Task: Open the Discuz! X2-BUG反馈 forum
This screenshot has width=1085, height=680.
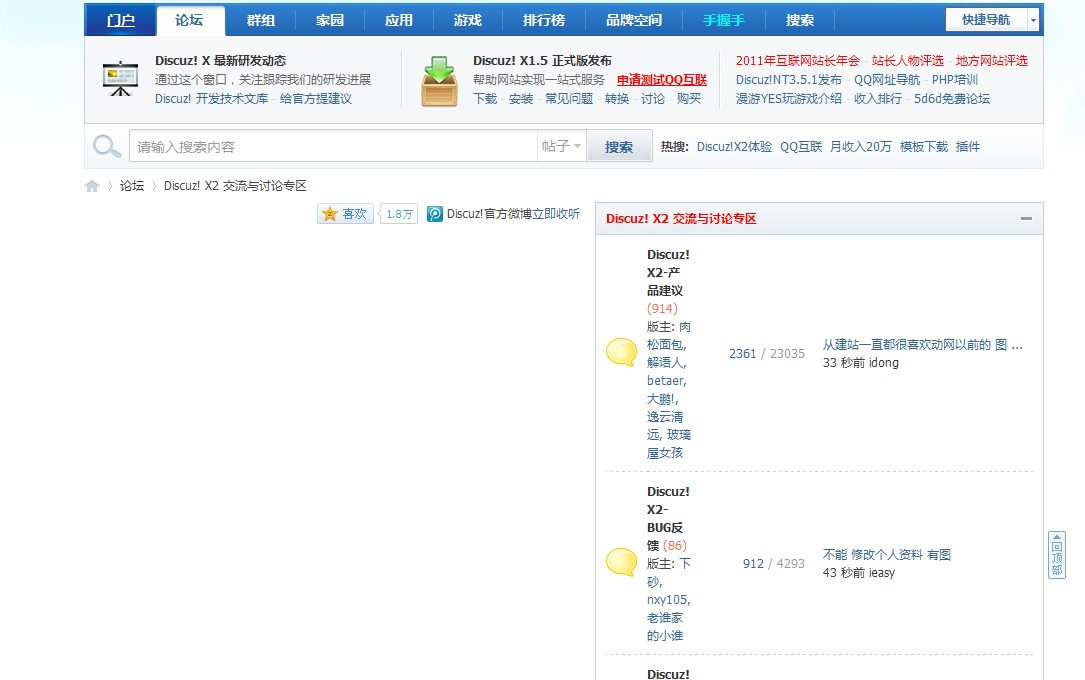Action: click(x=668, y=518)
